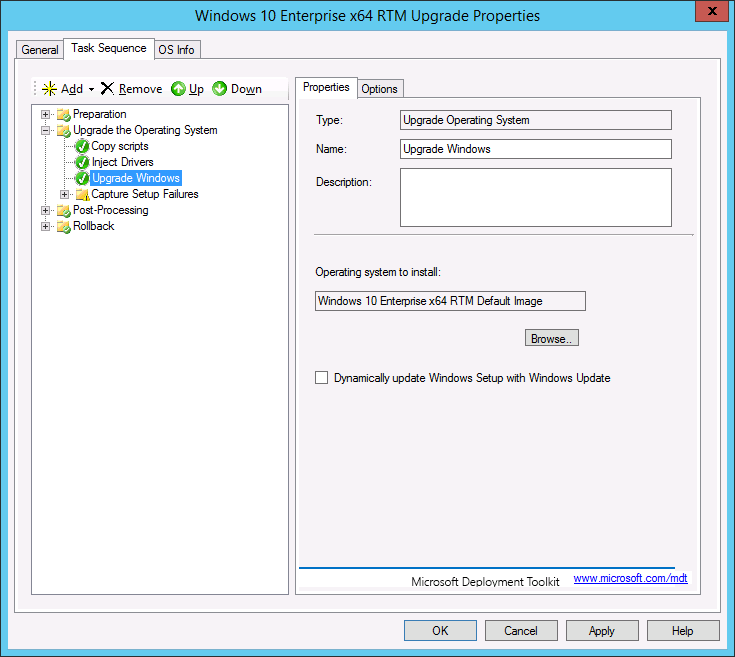Click the Type field Upgrade Operating System
Viewport: 735px width, 657px height.
(x=536, y=120)
